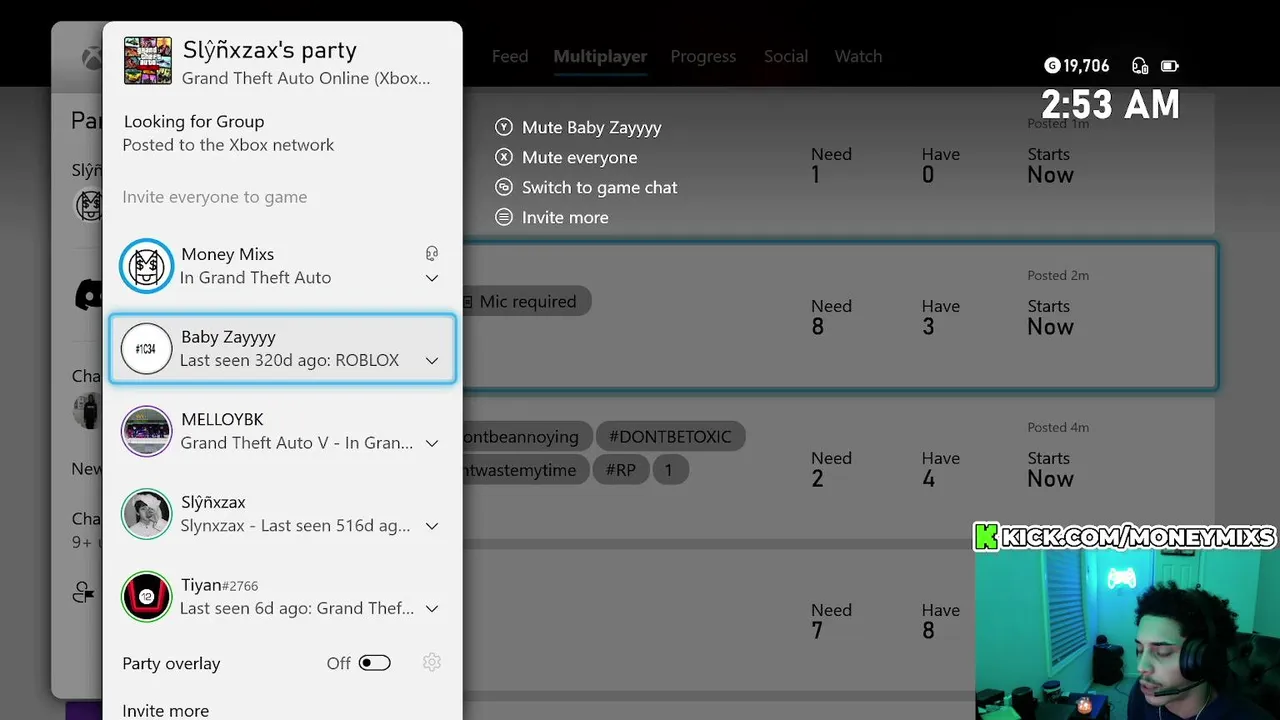The height and width of the screenshot is (720, 1280).
Task: Select Invite everyone to game
Action: click(x=215, y=197)
